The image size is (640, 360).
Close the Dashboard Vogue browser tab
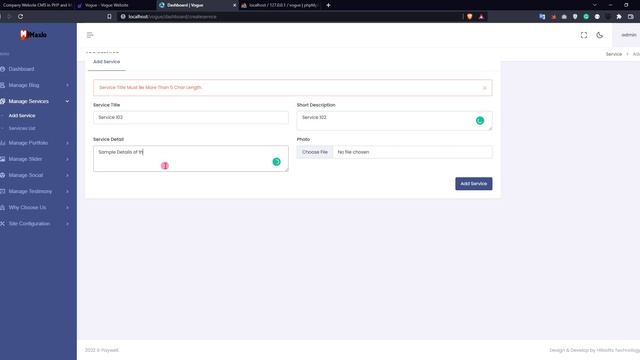(x=234, y=5)
